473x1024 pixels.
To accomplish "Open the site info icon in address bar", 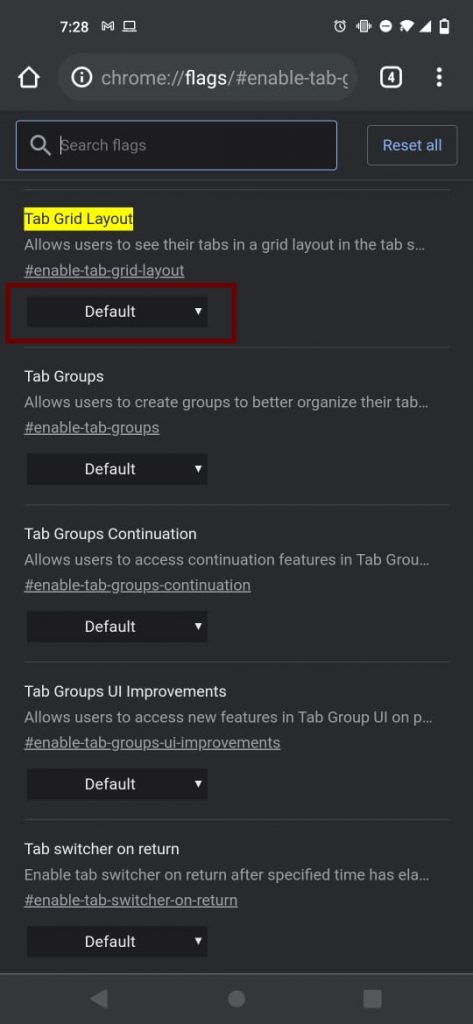I will pyautogui.click(x=82, y=78).
